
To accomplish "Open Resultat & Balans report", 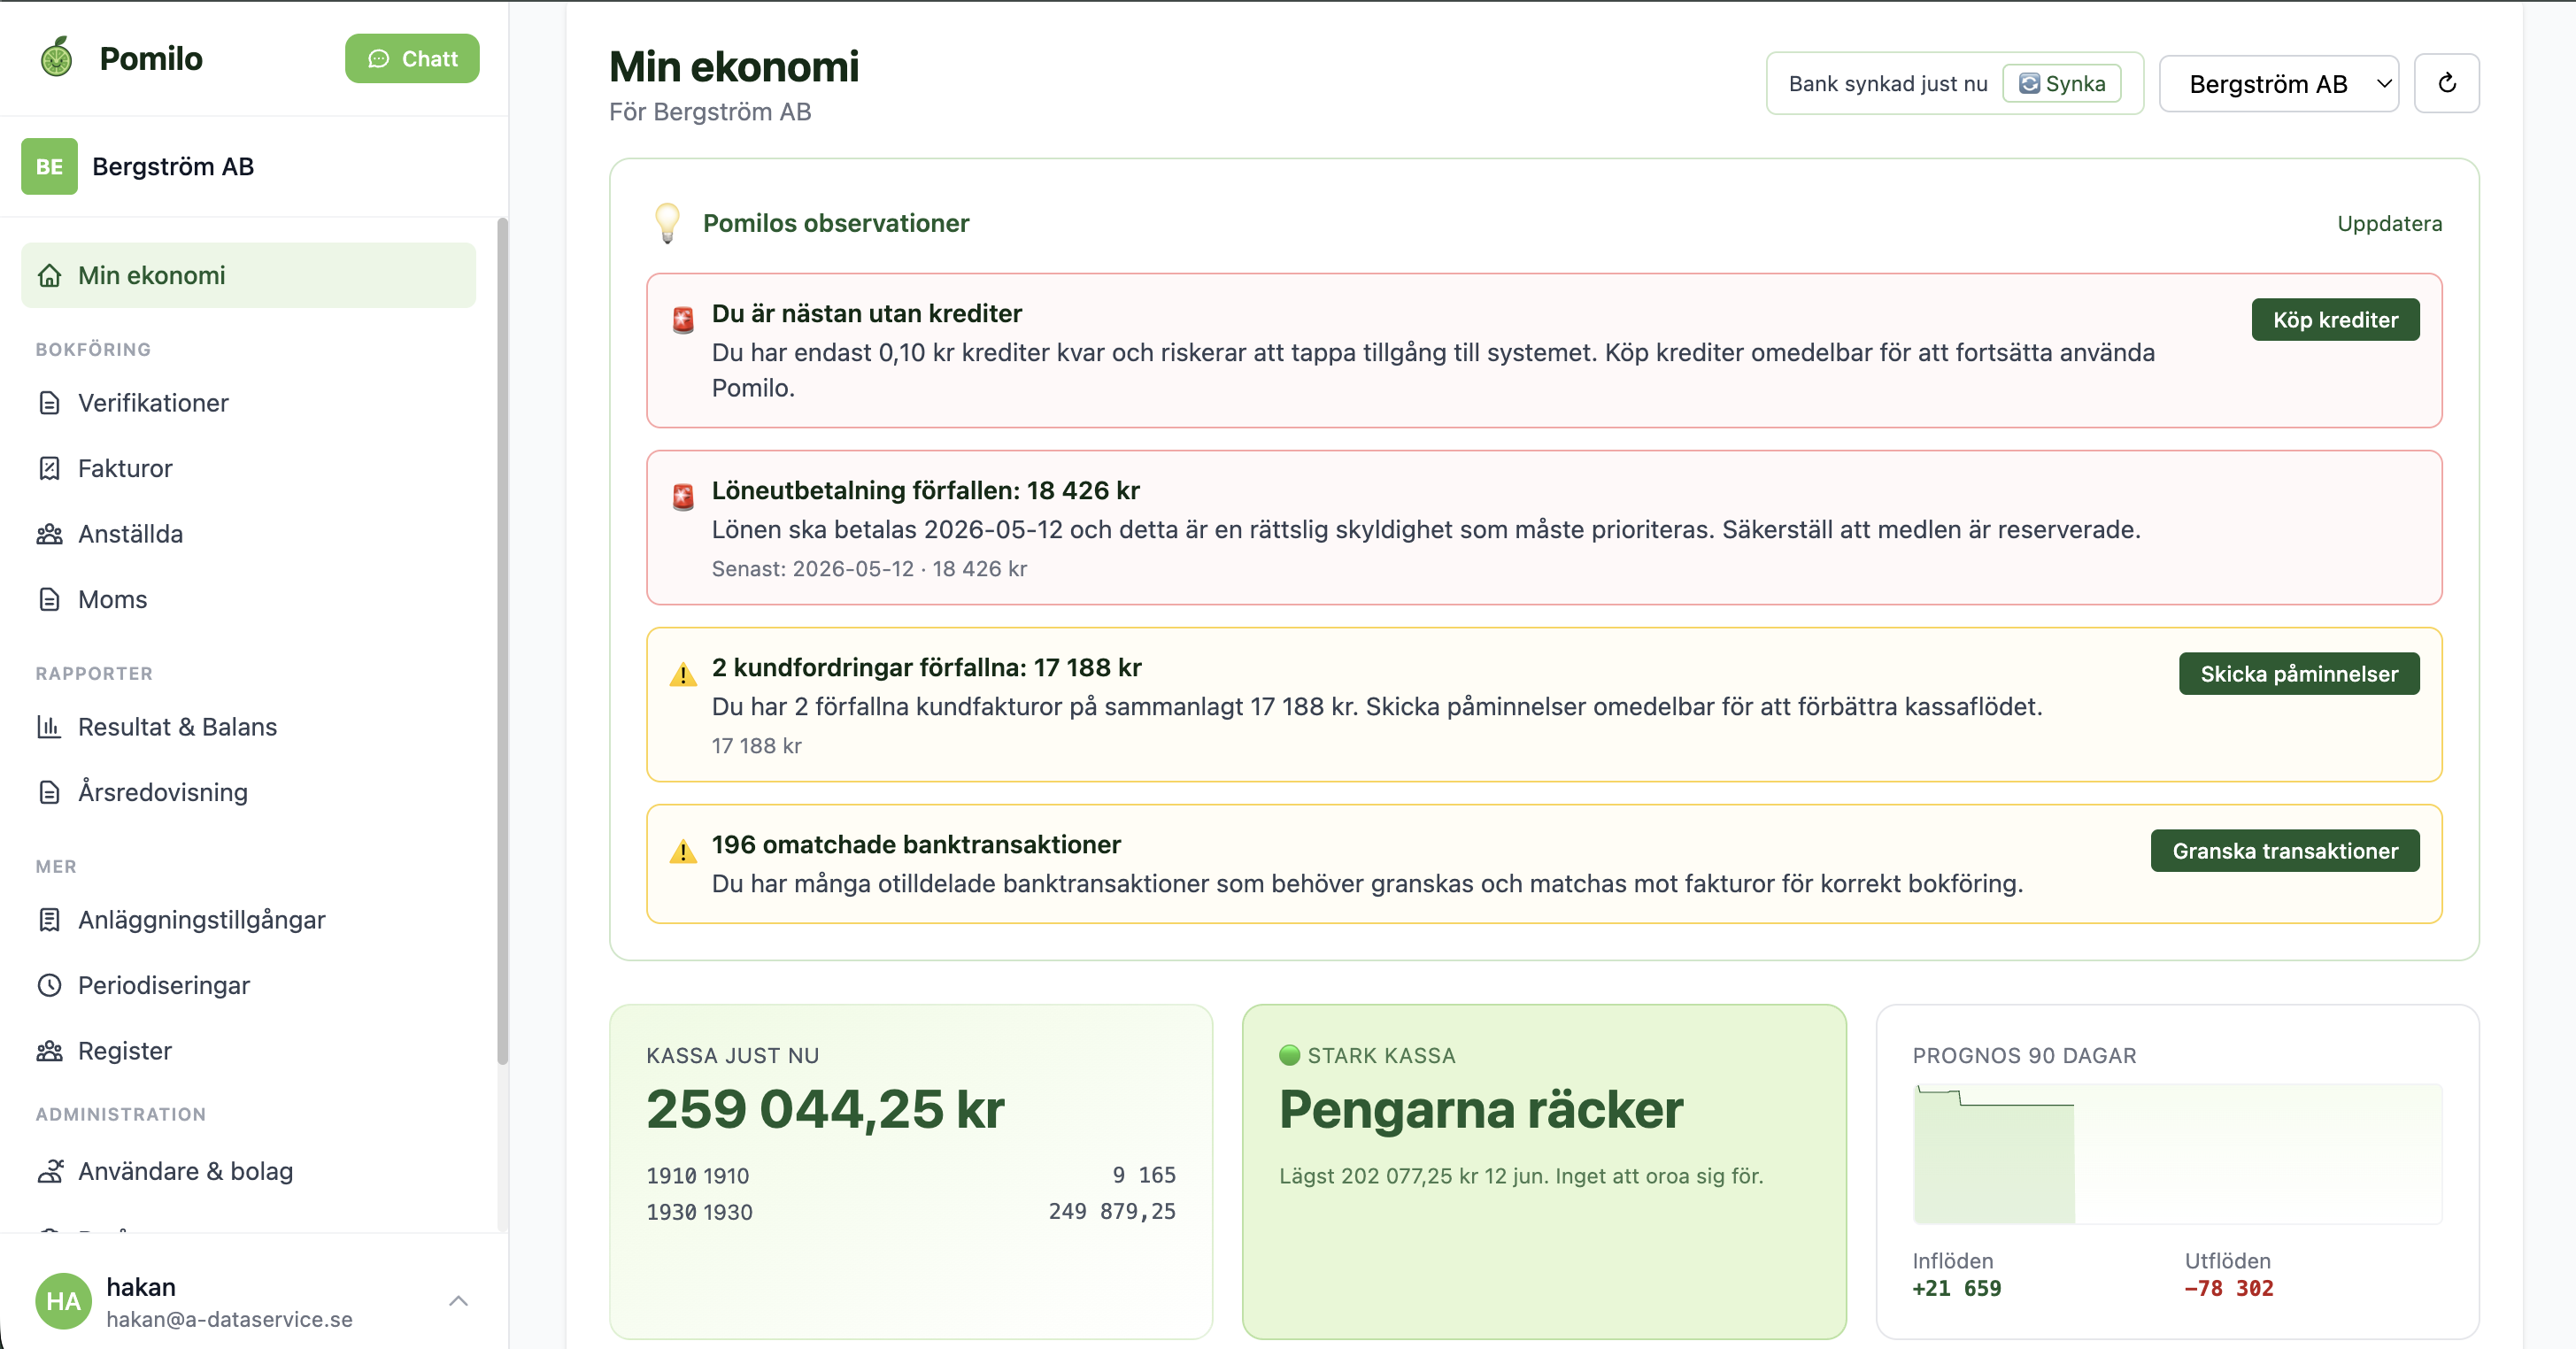I will pyautogui.click(x=177, y=727).
